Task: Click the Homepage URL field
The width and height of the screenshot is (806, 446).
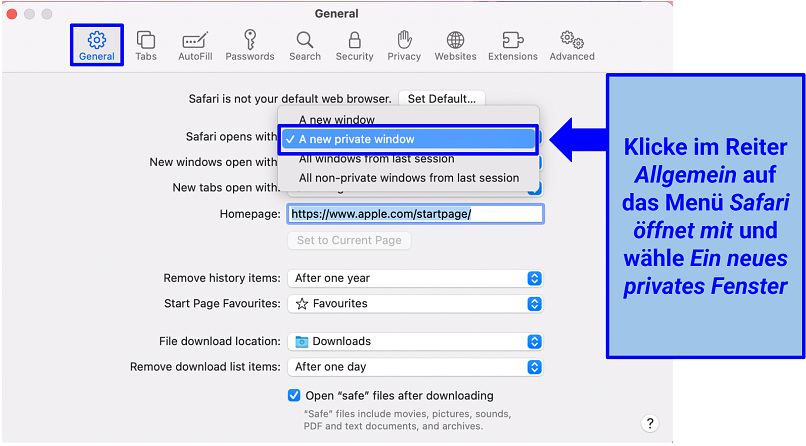Action: (415, 214)
